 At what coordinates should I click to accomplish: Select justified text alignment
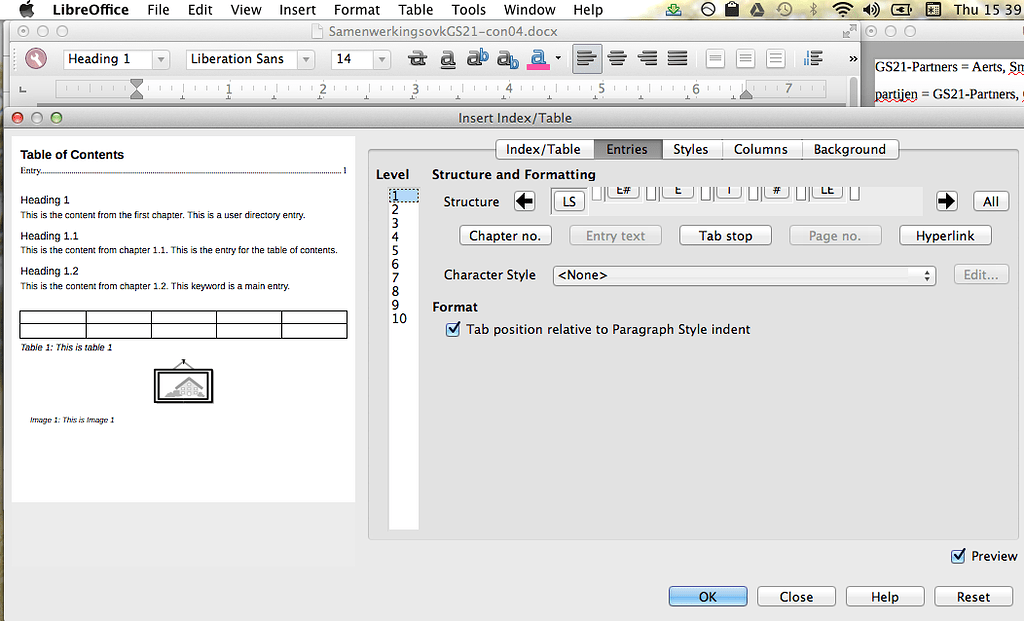click(x=677, y=59)
